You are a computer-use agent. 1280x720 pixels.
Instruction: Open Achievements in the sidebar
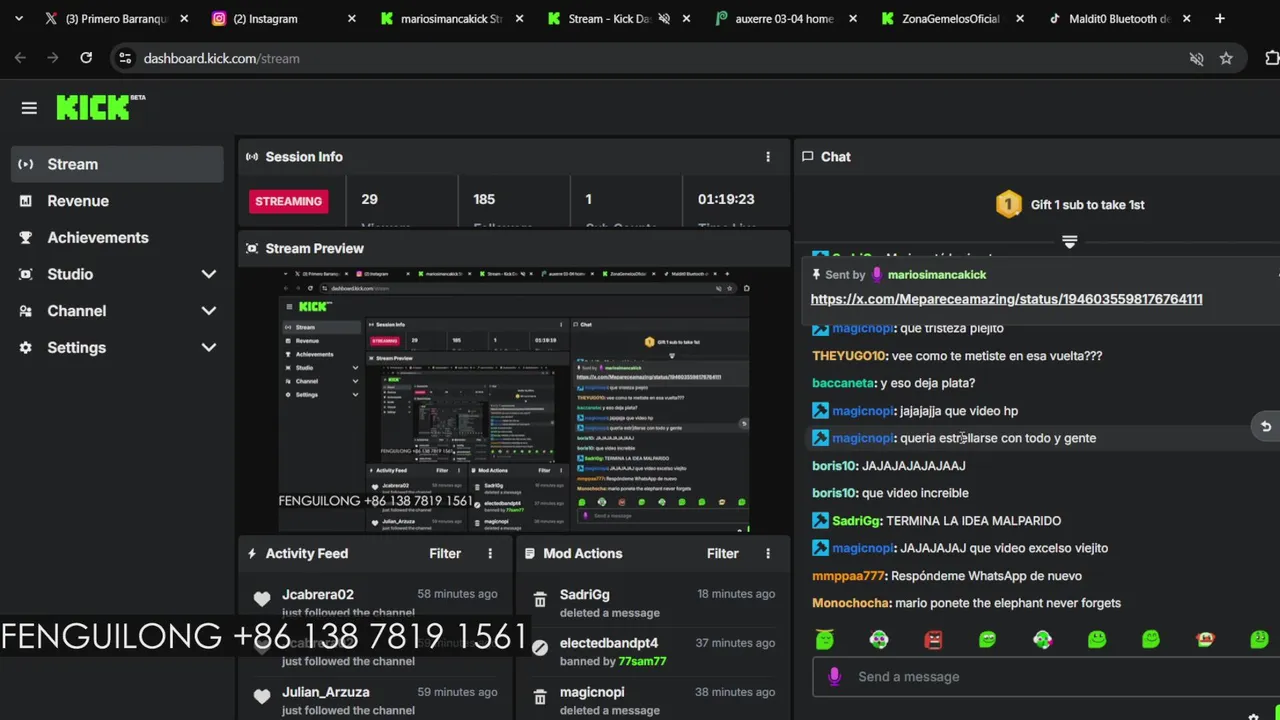coord(118,238)
